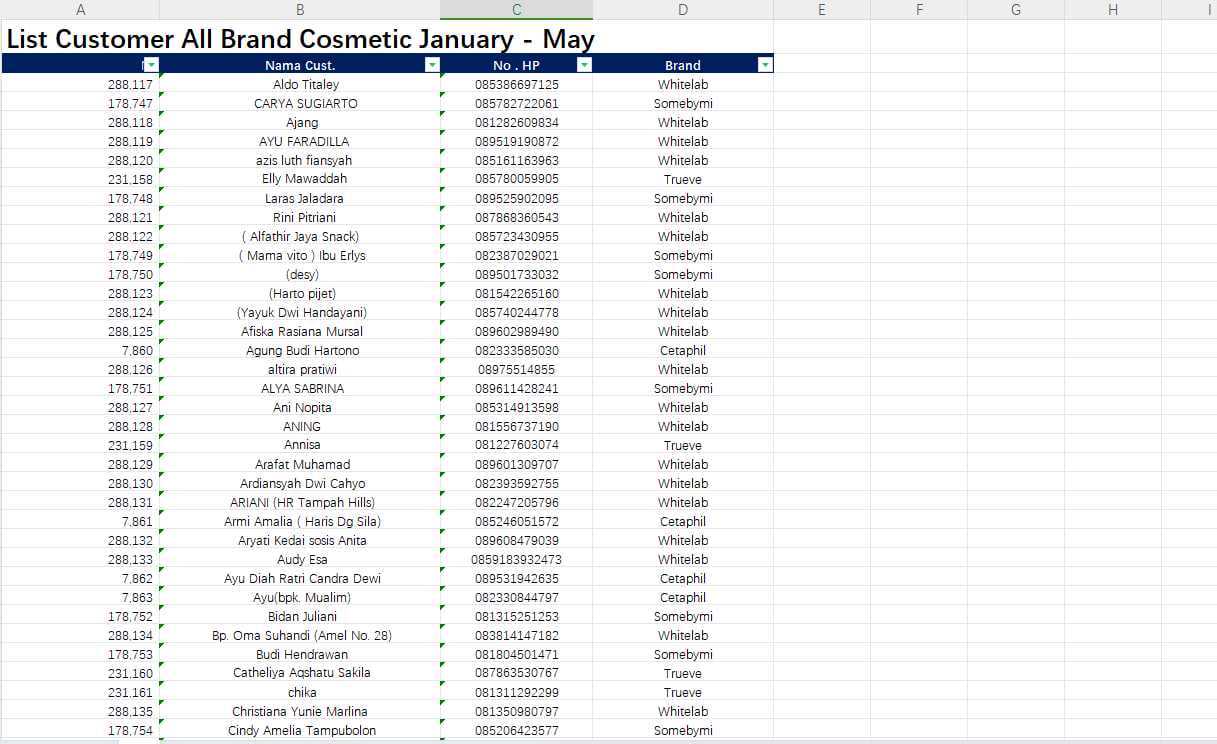This screenshot has width=1217, height=744.
Task: Select cell (Yayuk Dwi Handayani)
Action: [x=300, y=313]
